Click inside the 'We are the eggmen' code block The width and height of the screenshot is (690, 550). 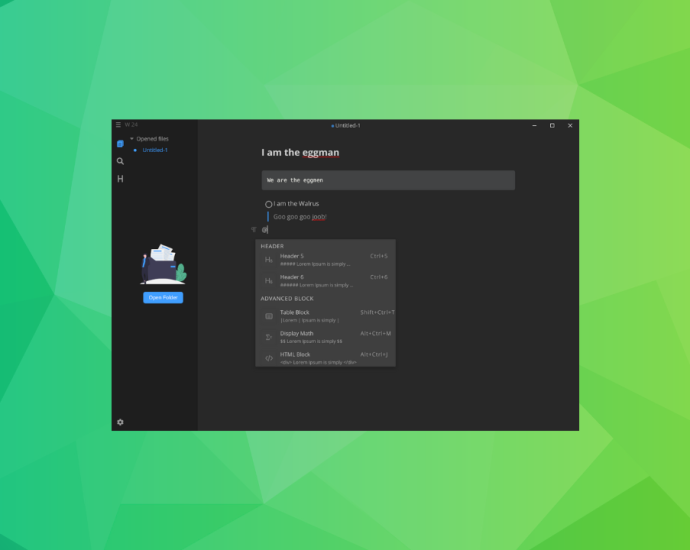pyautogui.click(x=388, y=180)
